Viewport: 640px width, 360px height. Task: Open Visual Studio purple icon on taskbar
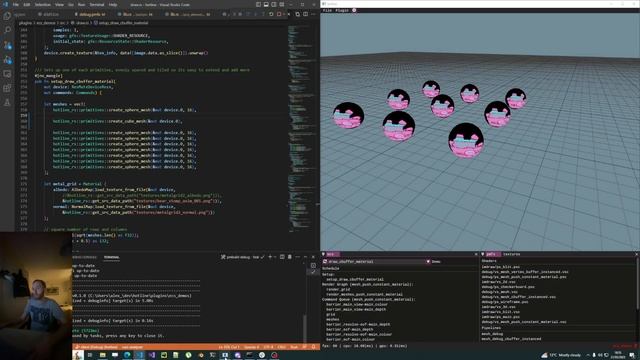pos(151,355)
